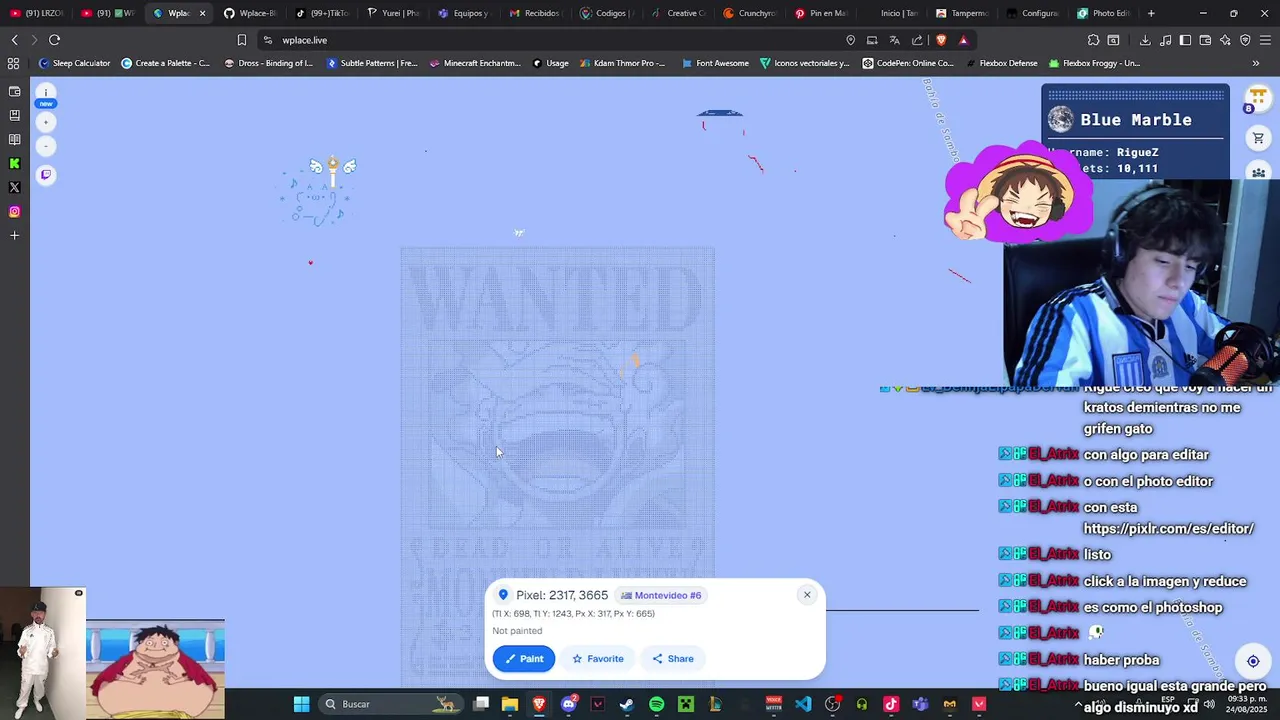The height and width of the screenshot is (720, 1280).
Task: Open File Explorer from the taskbar
Action: (510, 704)
